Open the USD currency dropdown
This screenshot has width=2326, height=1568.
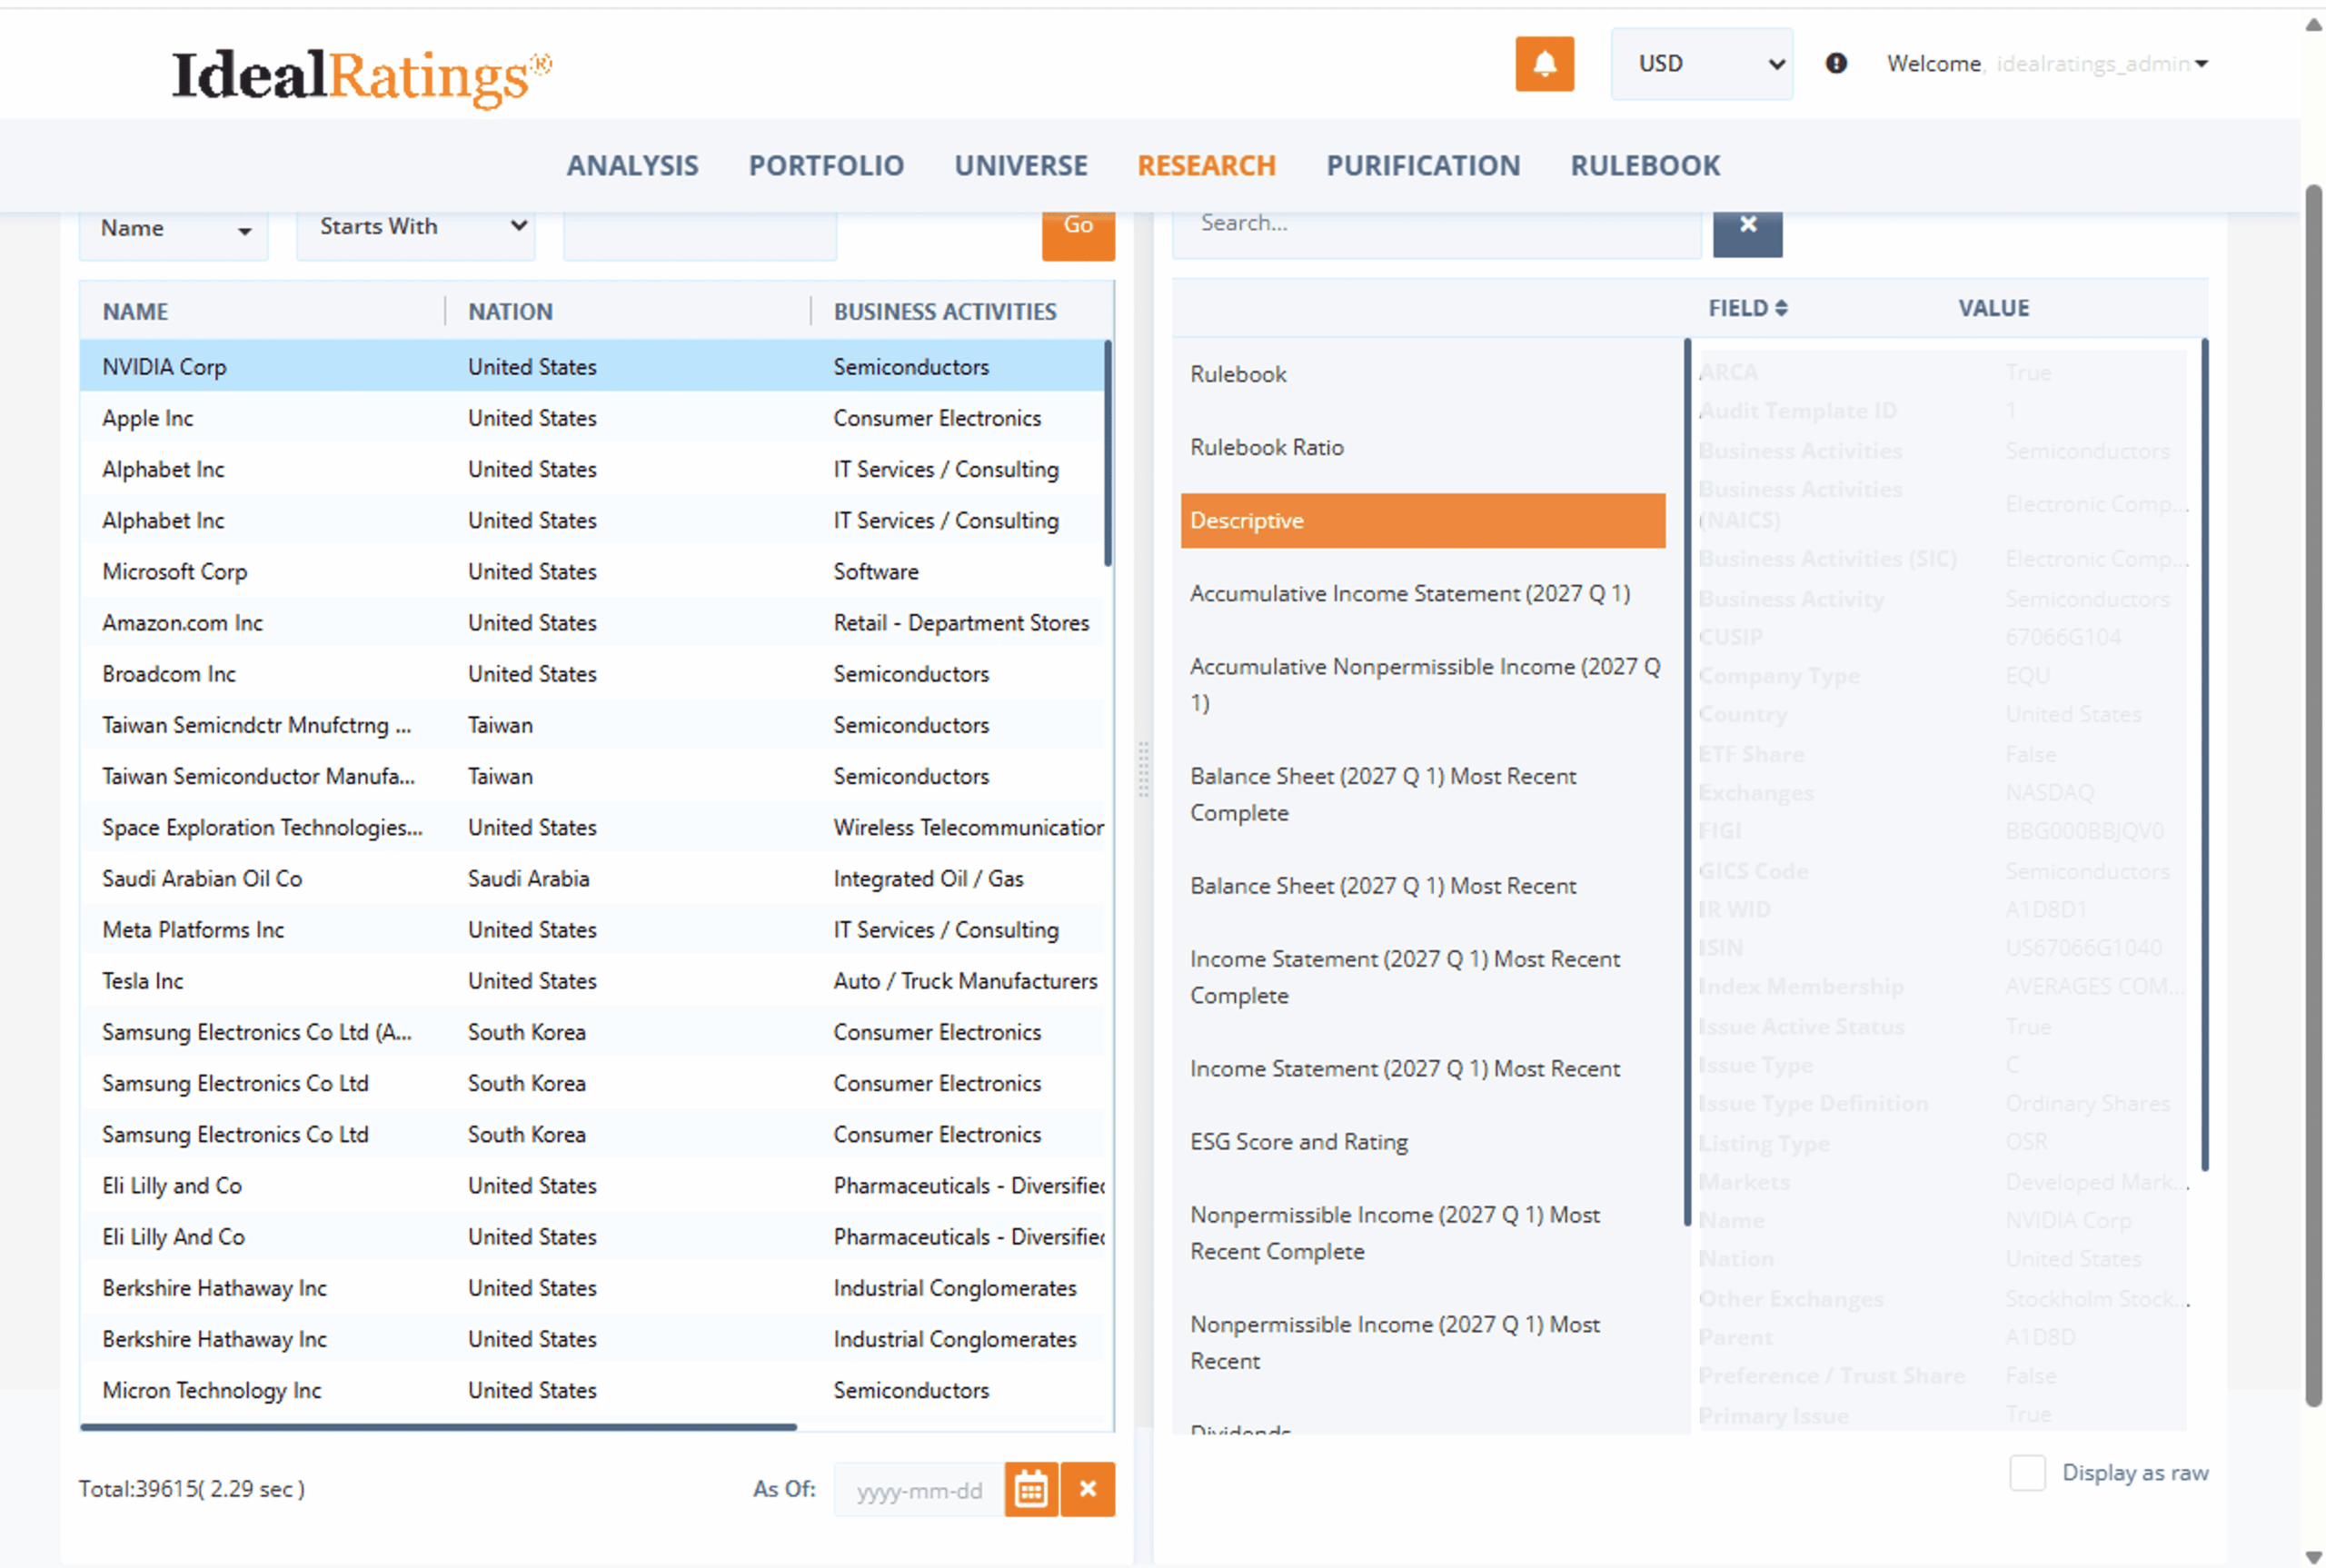coord(1700,64)
